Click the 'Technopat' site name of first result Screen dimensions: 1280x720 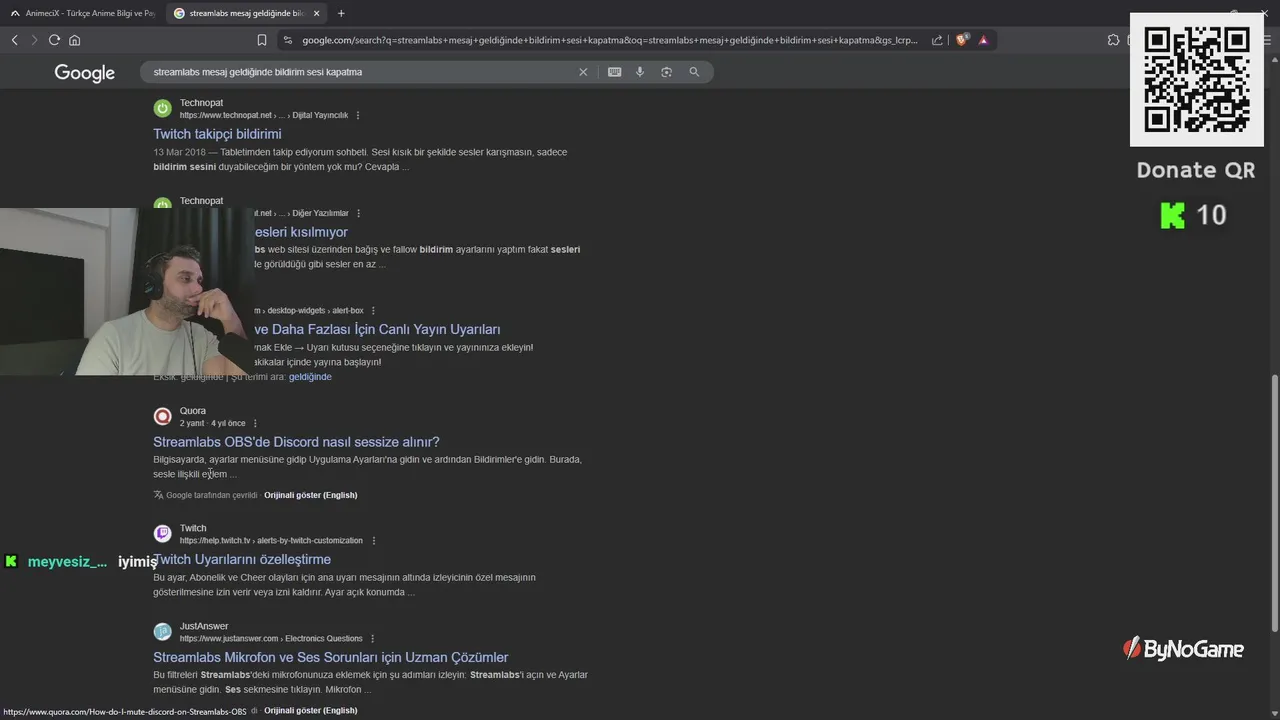201,103
